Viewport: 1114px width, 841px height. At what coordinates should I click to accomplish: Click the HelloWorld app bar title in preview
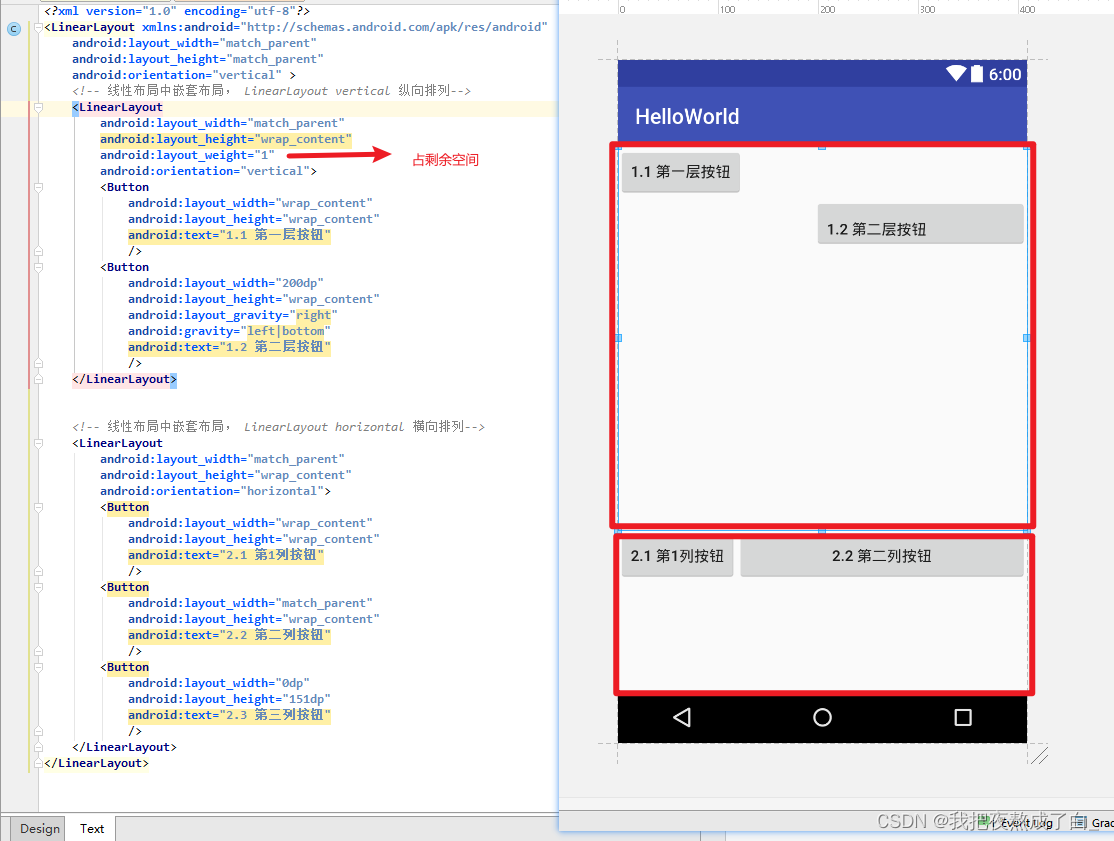[x=687, y=116]
